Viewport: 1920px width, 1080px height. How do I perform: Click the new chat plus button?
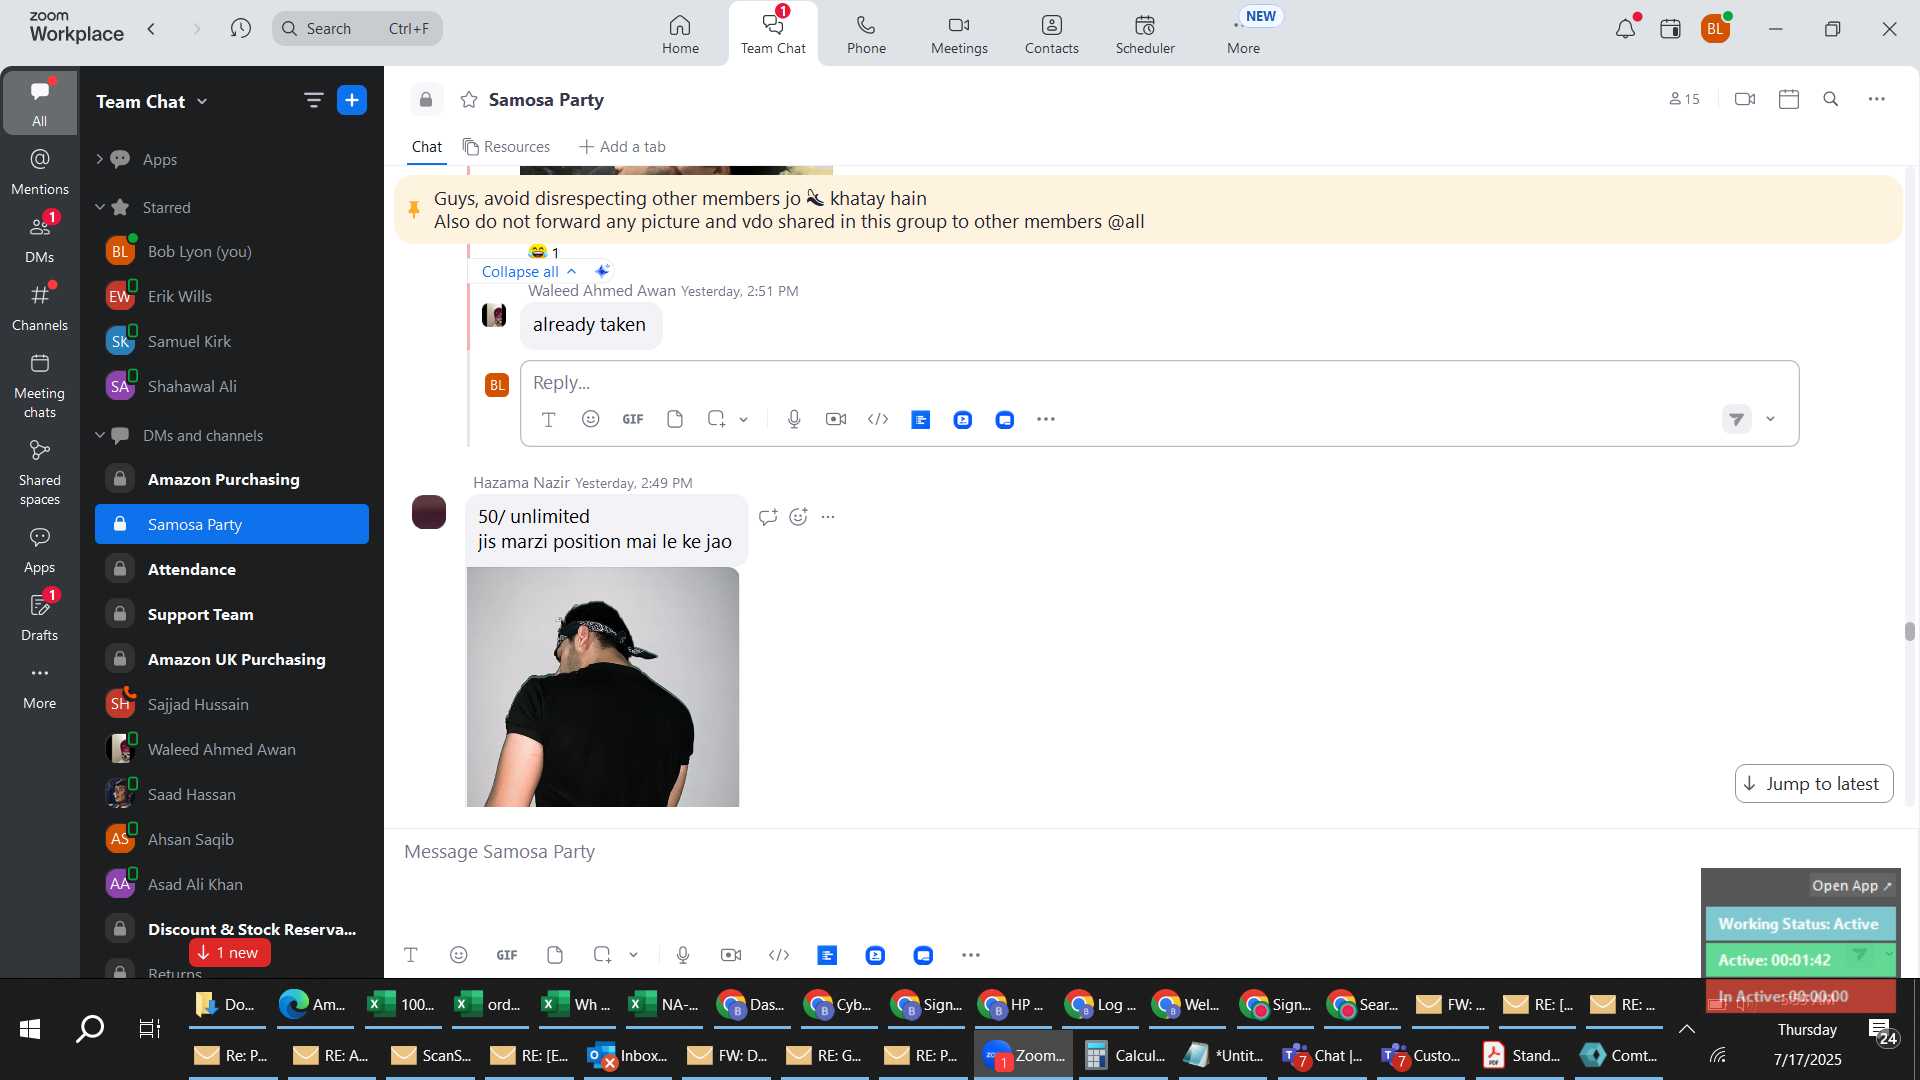pyautogui.click(x=352, y=100)
